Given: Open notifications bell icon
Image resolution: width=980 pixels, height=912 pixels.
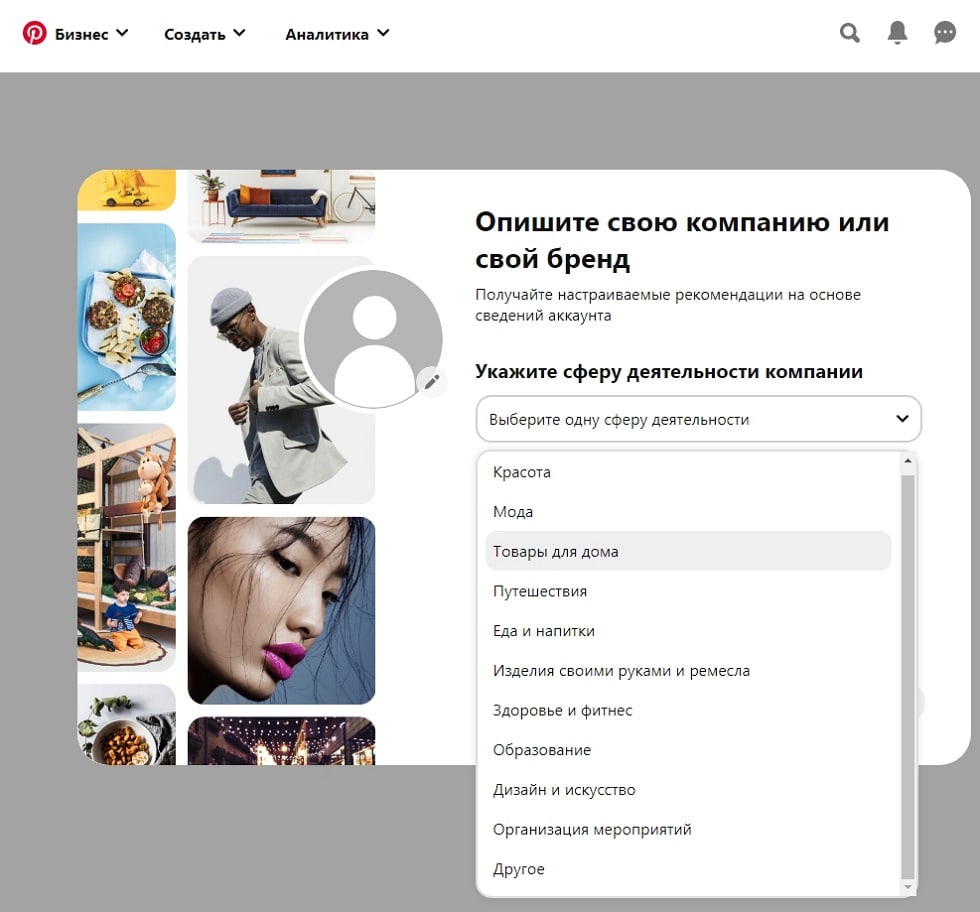Looking at the screenshot, I should pyautogui.click(x=898, y=33).
